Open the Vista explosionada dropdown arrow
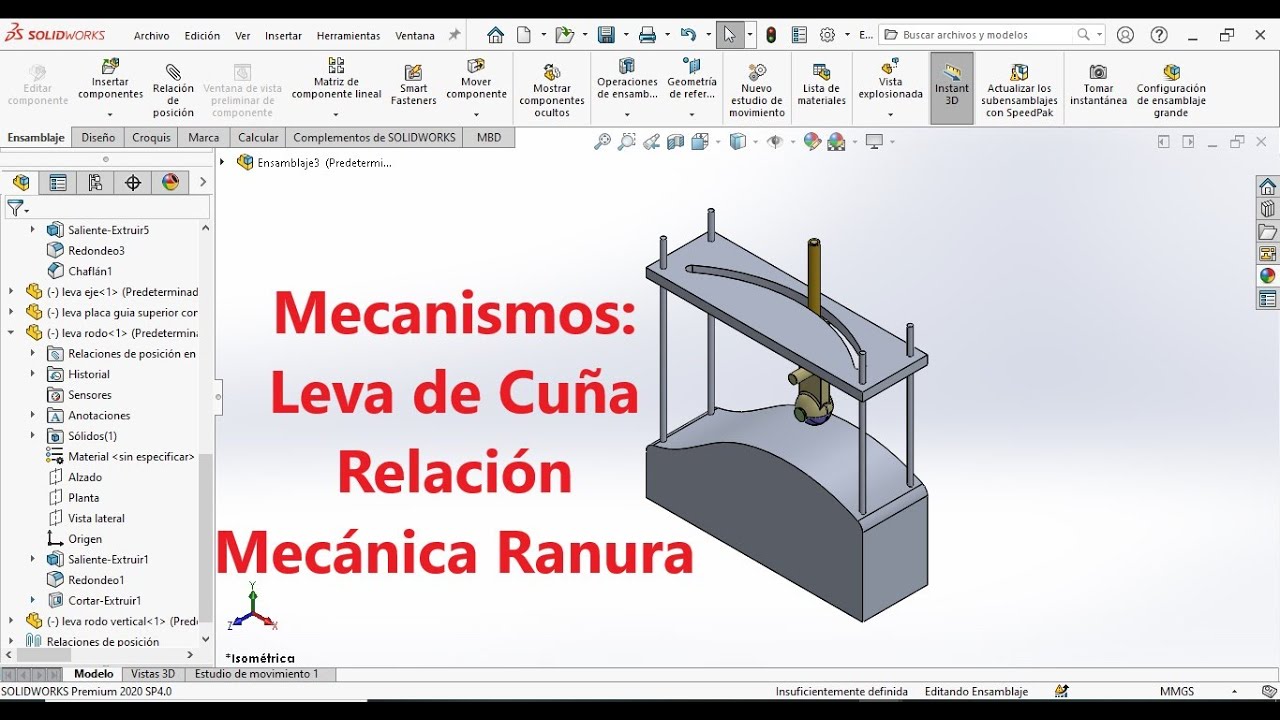 [890, 113]
